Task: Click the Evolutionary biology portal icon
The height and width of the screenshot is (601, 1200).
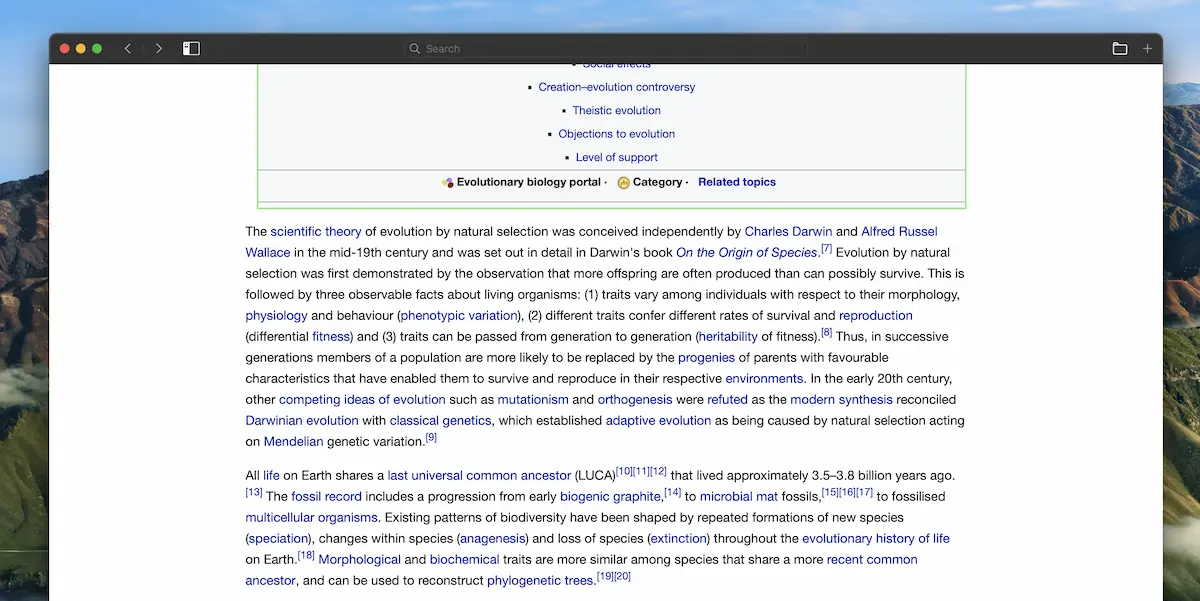Action: point(447,182)
